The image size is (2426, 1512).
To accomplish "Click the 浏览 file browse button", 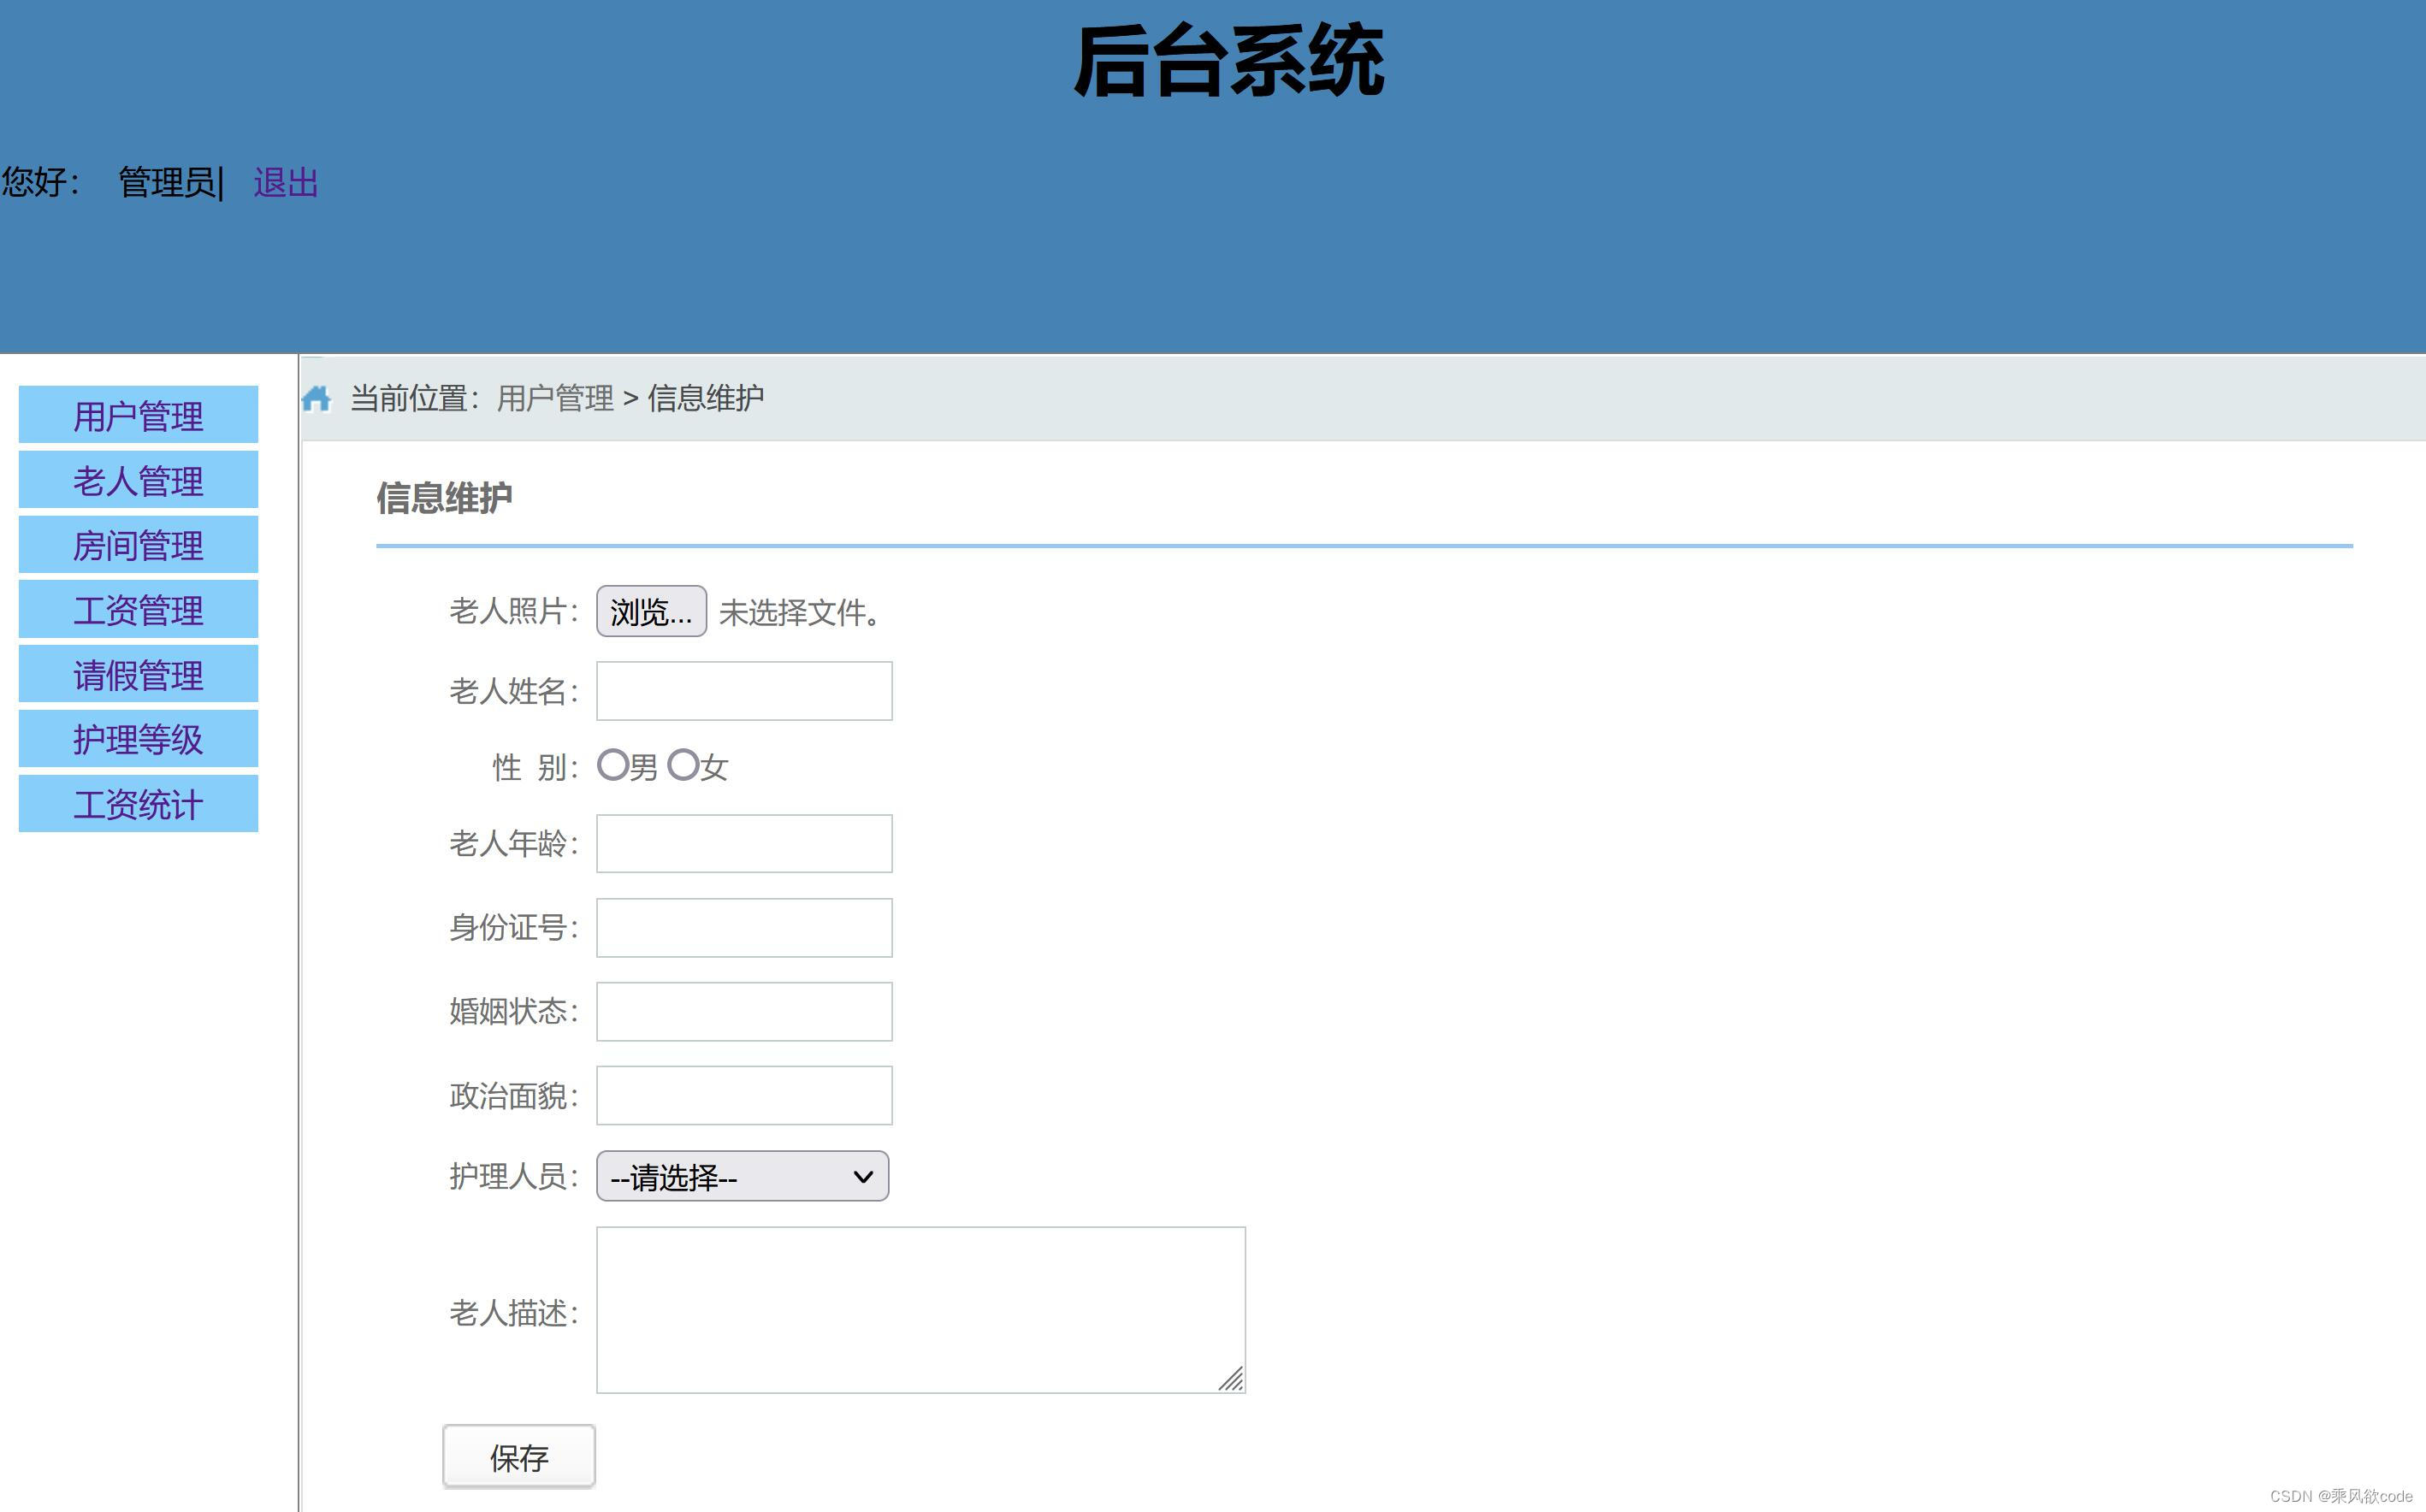I will 650,612.
